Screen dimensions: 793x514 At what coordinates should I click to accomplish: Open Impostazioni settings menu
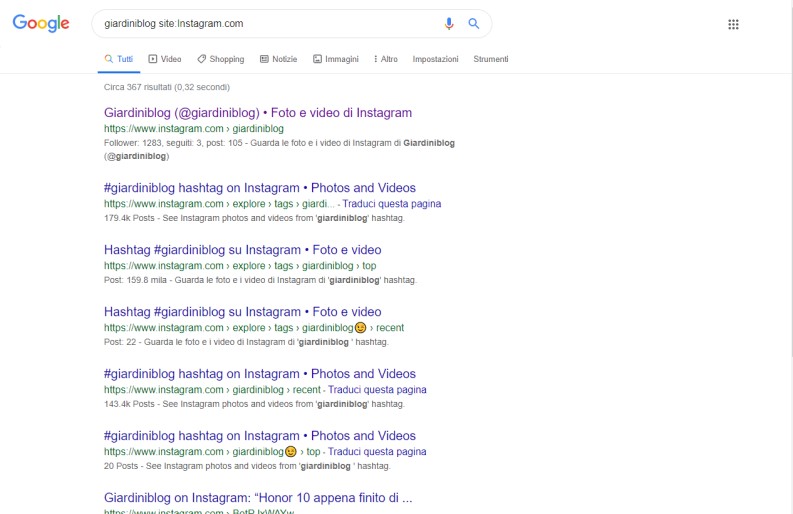435,59
